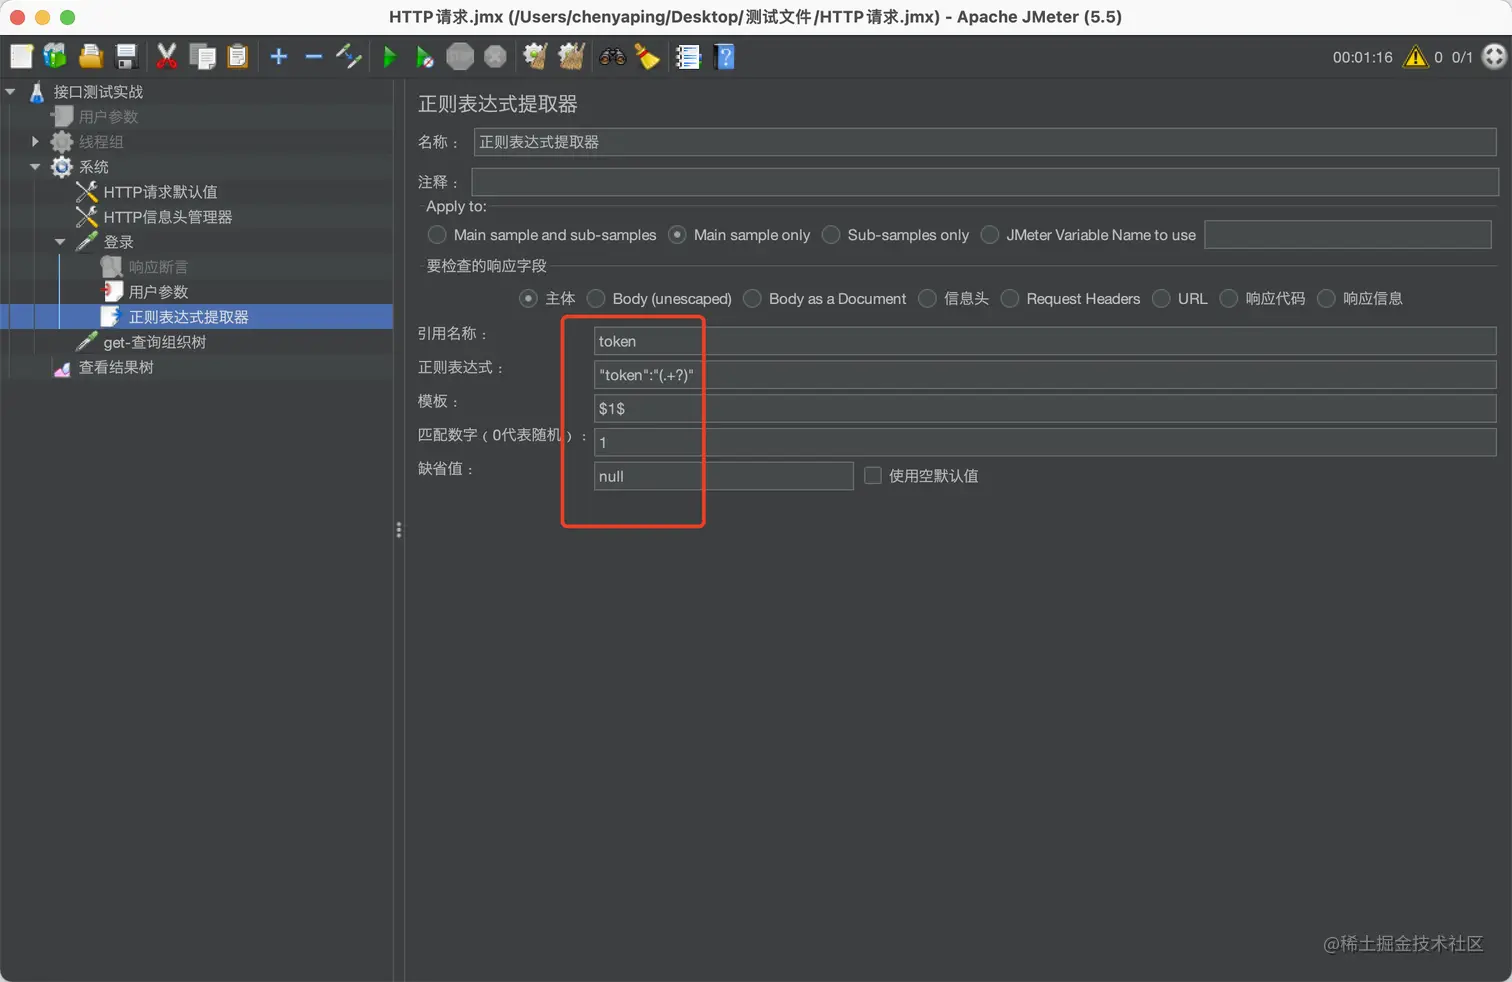Screen dimensions: 1512x982
Task: Click the 匹配数字 match number field
Action: (1045, 442)
